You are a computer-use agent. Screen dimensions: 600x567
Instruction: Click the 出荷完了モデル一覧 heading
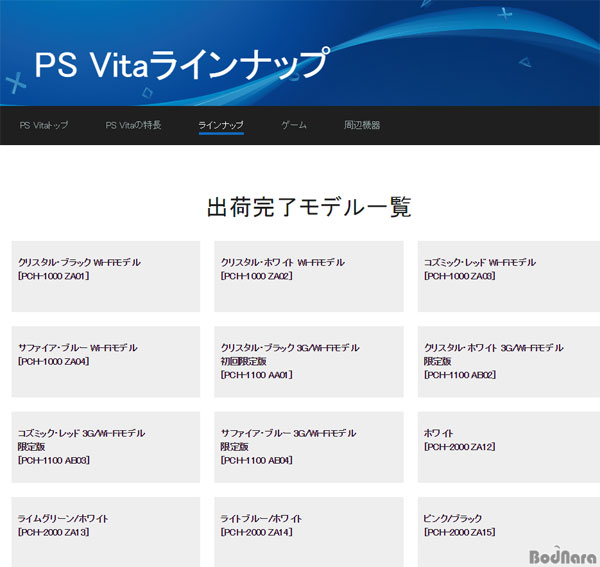tap(309, 207)
